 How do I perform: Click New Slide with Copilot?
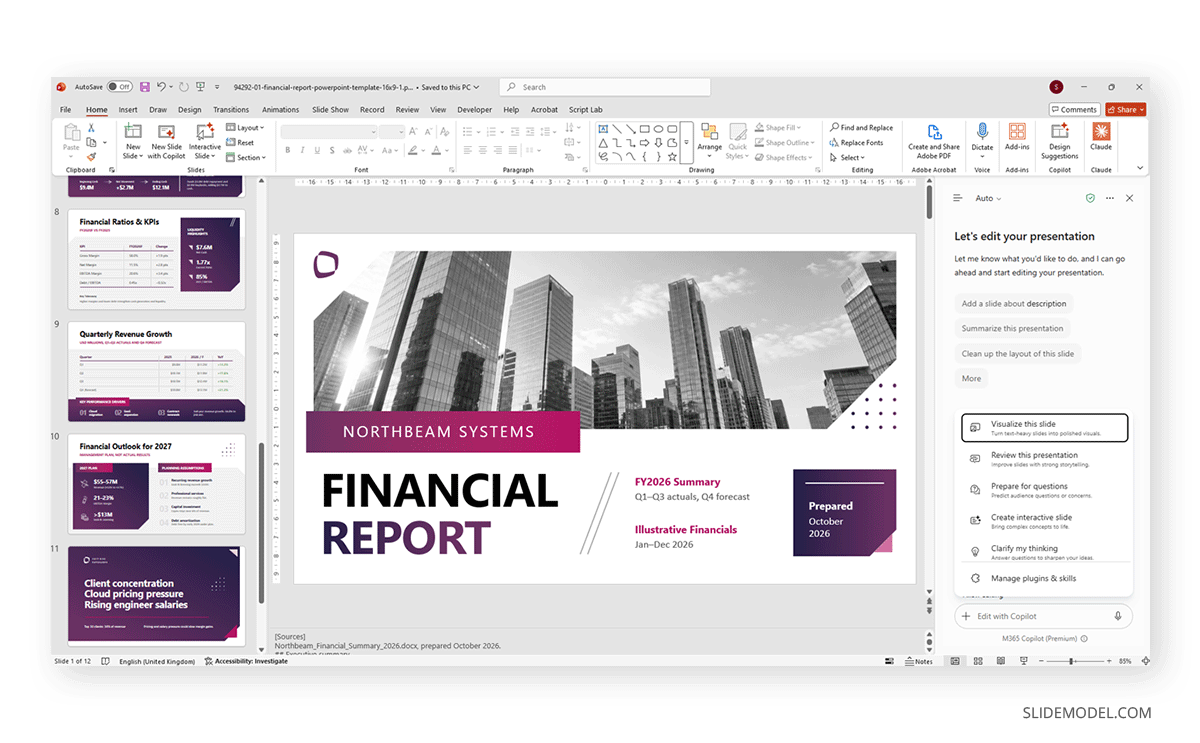pyautogui.click(x=167, y=141)
